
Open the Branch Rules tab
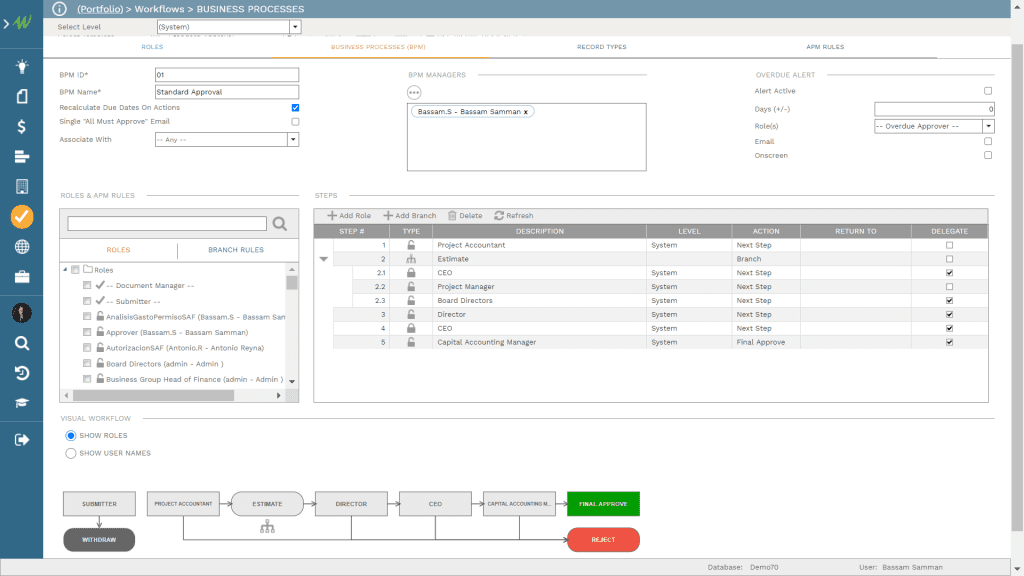coord(236,250)
